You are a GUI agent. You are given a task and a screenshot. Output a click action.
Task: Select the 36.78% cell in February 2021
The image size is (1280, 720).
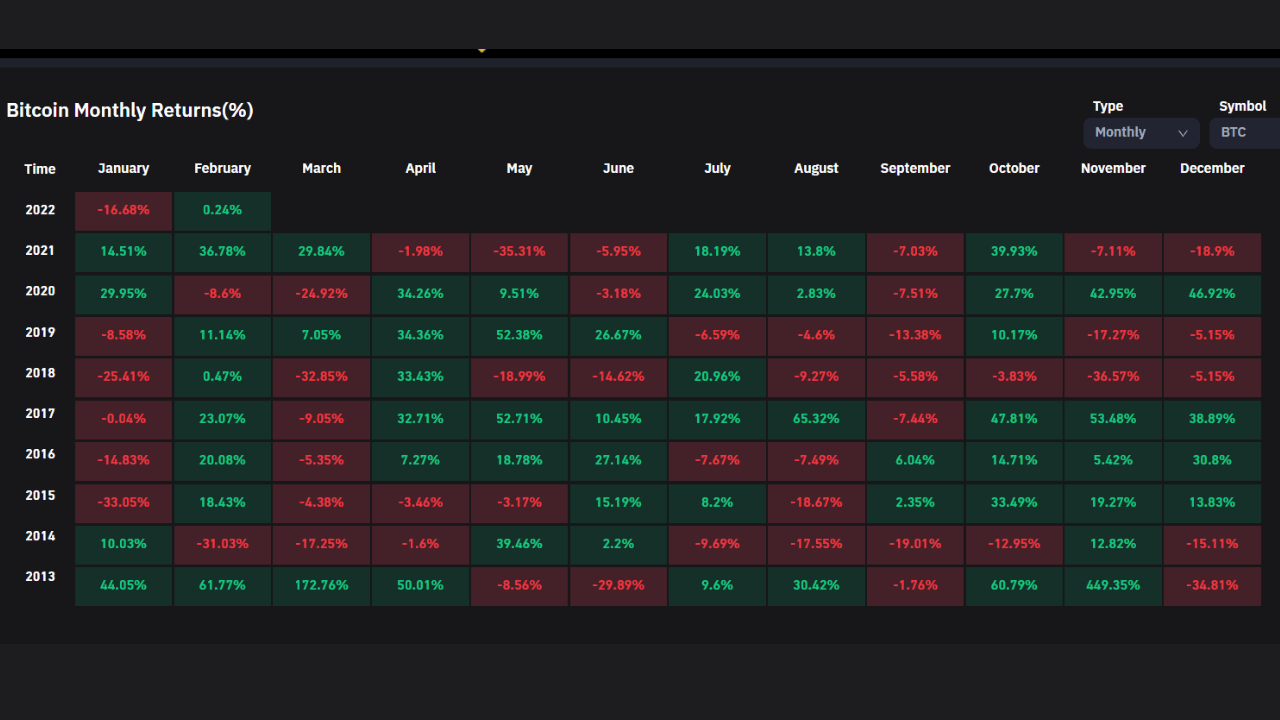click(223, 252)
